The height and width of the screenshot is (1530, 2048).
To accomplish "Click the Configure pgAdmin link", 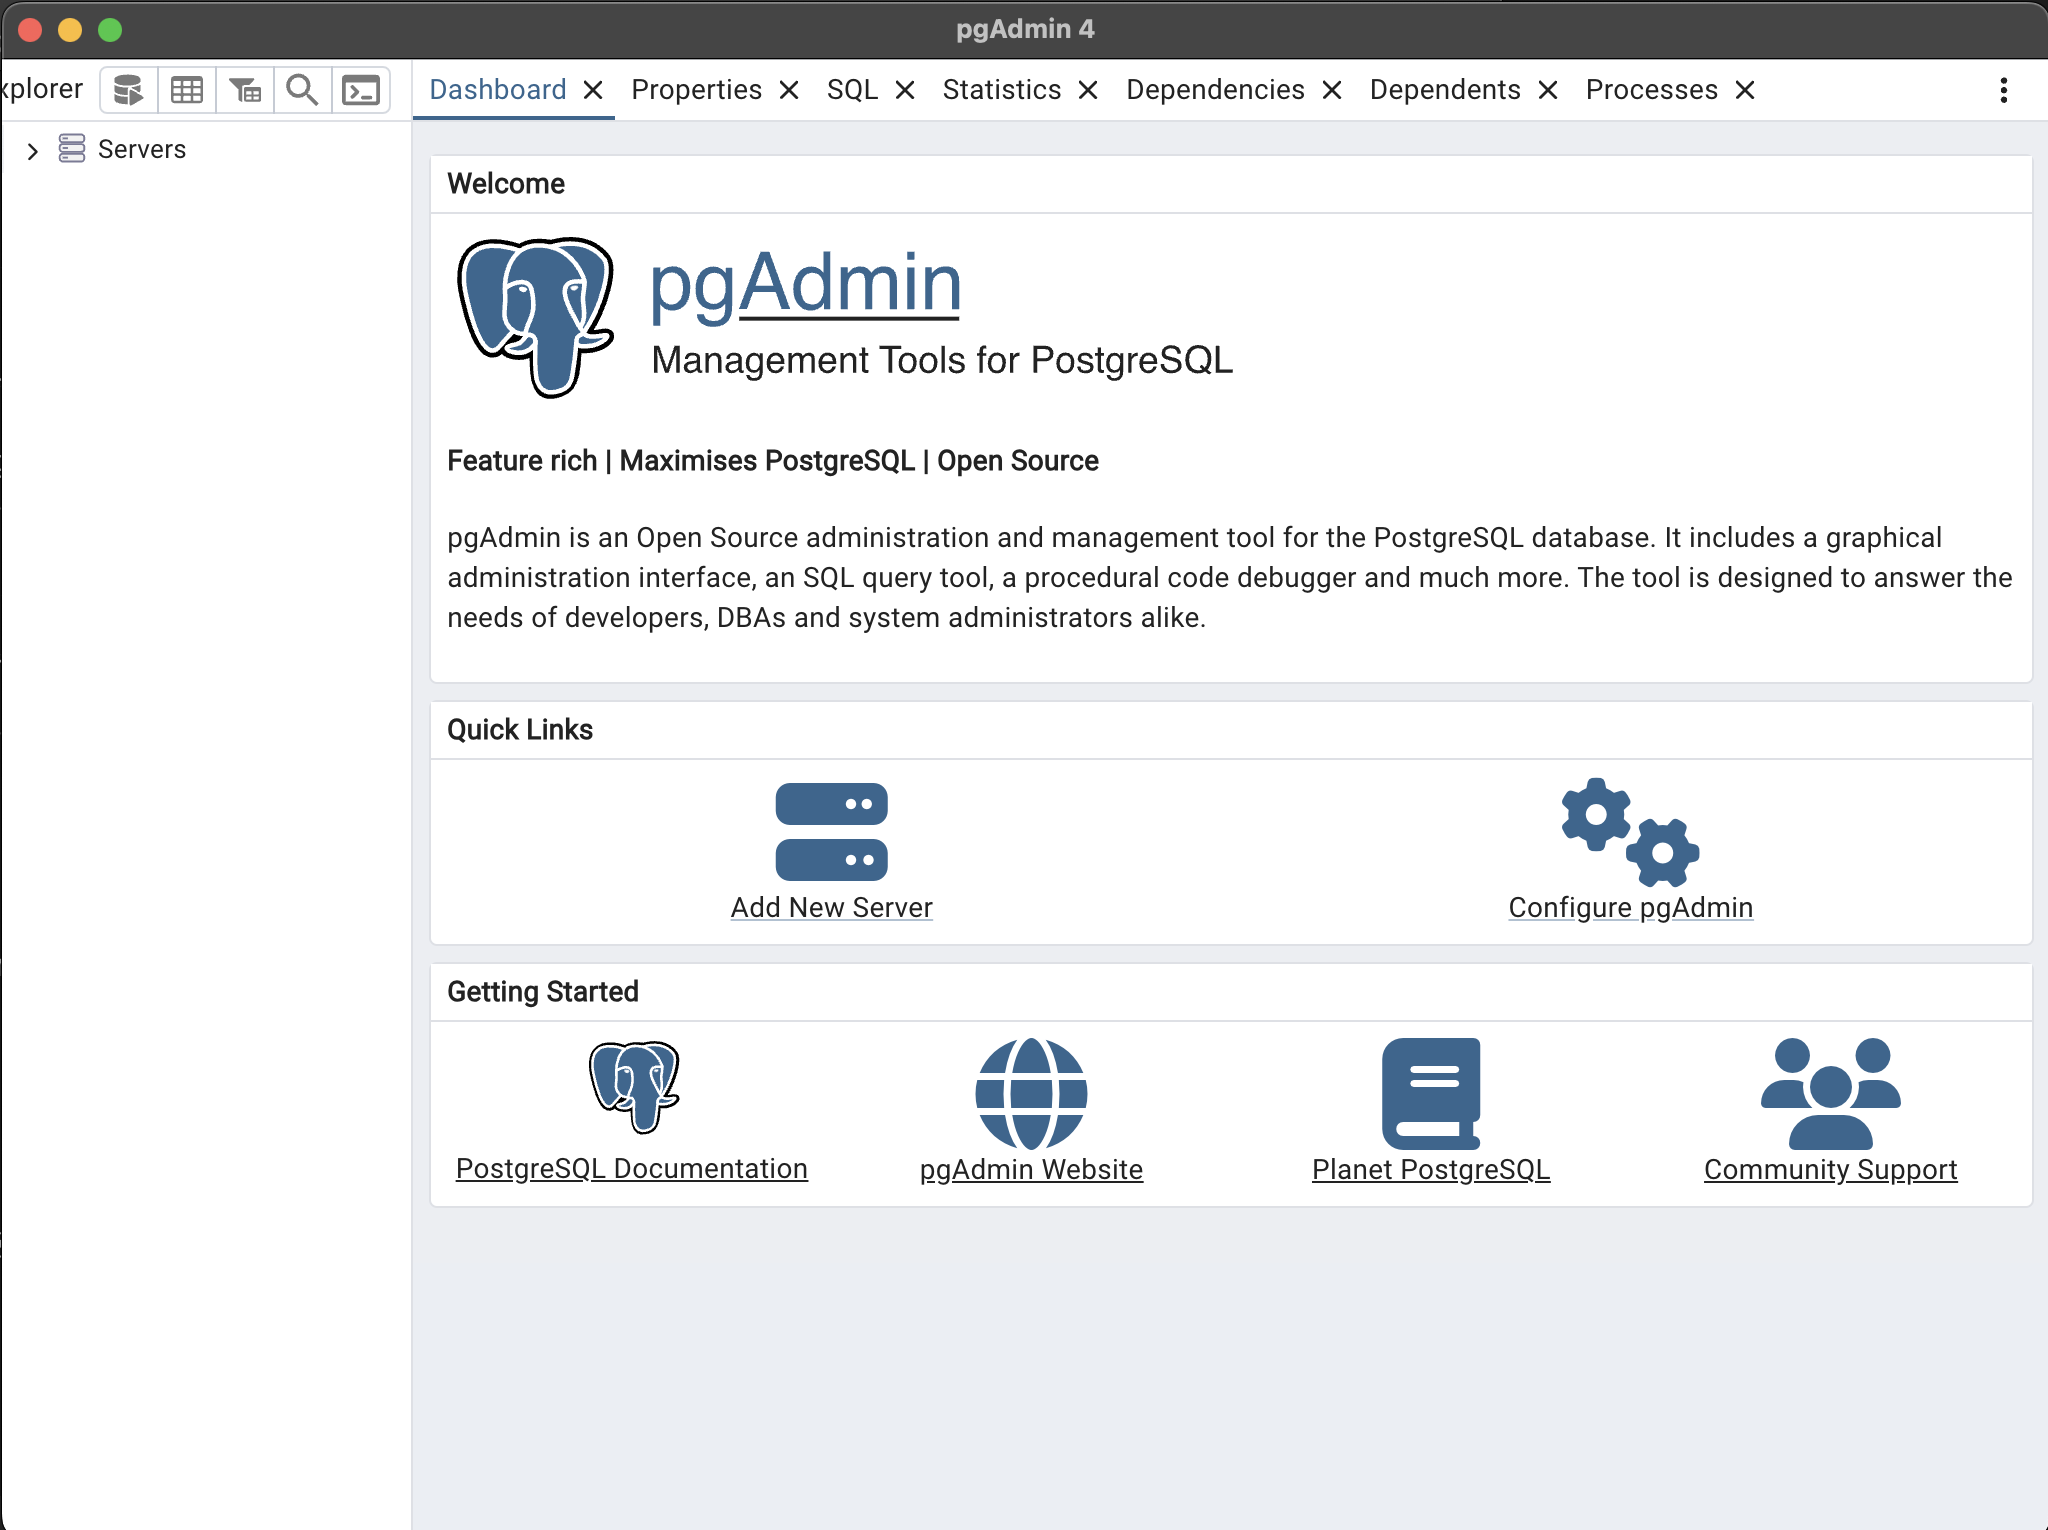I will click(x=1630, y=907).
